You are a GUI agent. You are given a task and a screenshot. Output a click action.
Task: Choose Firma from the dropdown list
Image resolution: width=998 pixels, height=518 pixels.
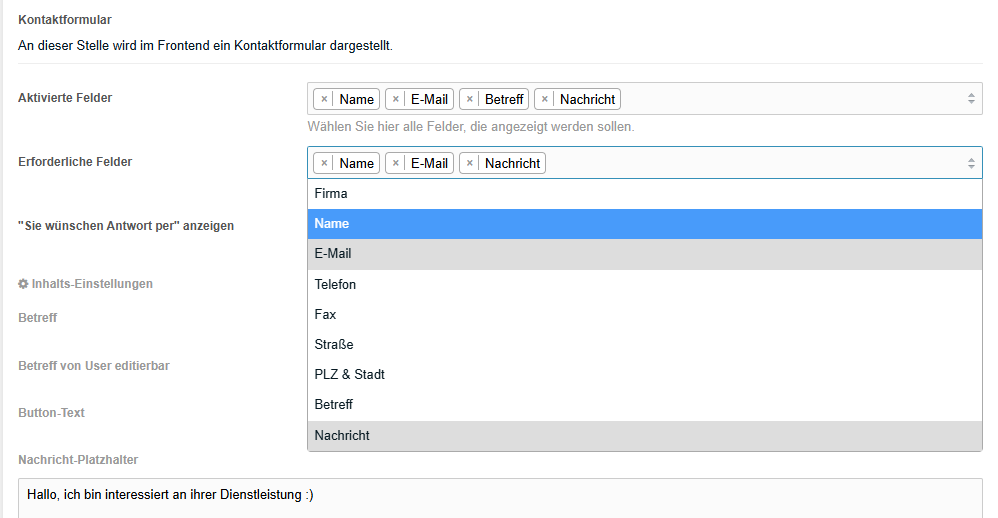click(645, 193)
